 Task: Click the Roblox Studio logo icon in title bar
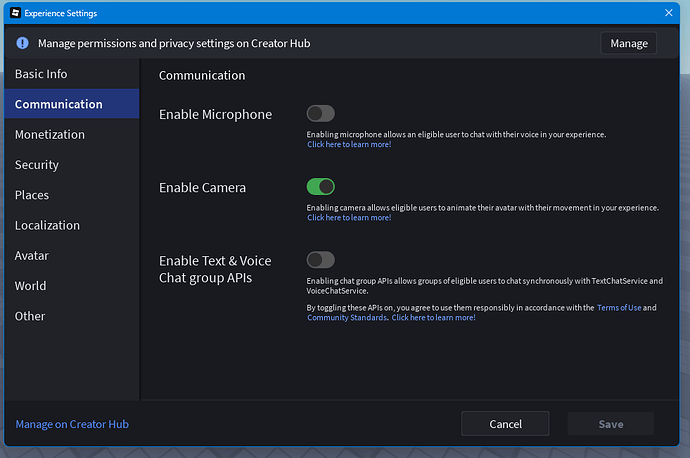pos(15,13)
